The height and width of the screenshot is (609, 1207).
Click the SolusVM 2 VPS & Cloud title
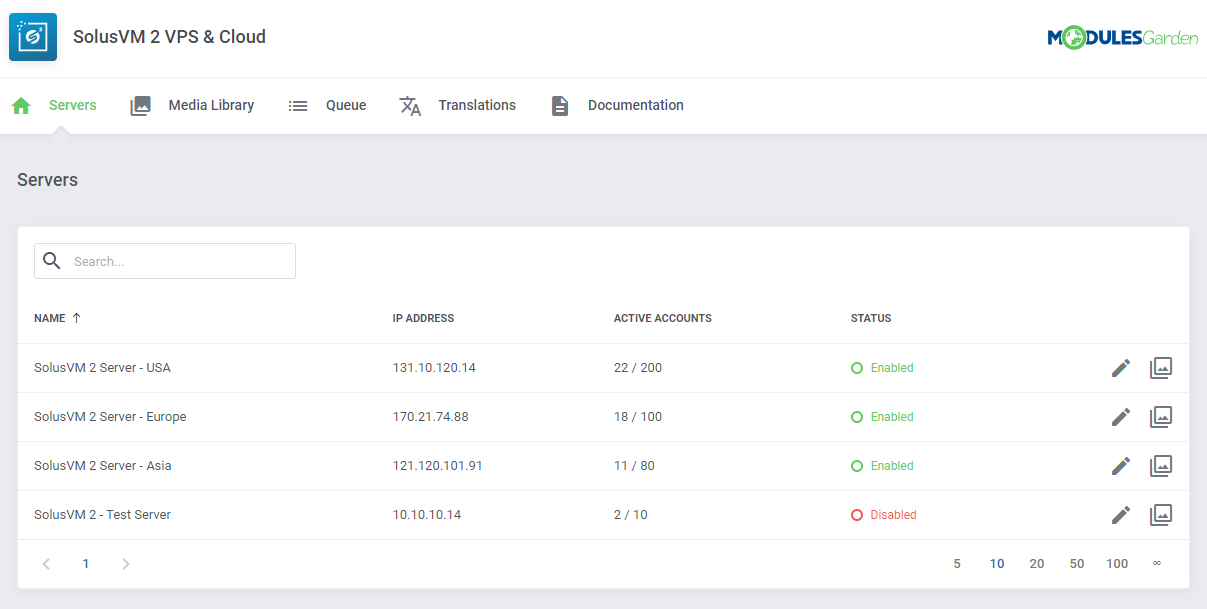169,37
